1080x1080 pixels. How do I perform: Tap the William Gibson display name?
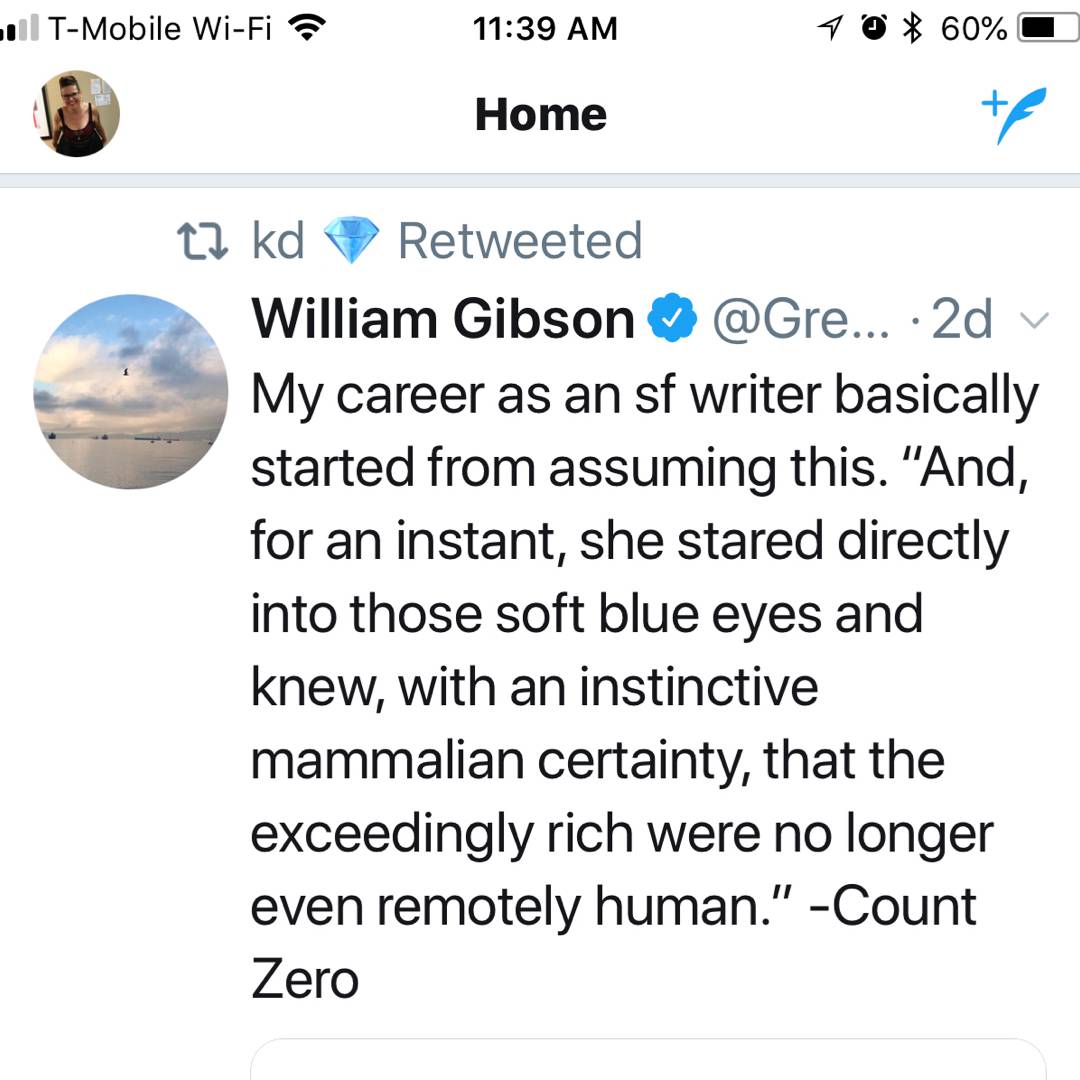[x=443, y=319]
